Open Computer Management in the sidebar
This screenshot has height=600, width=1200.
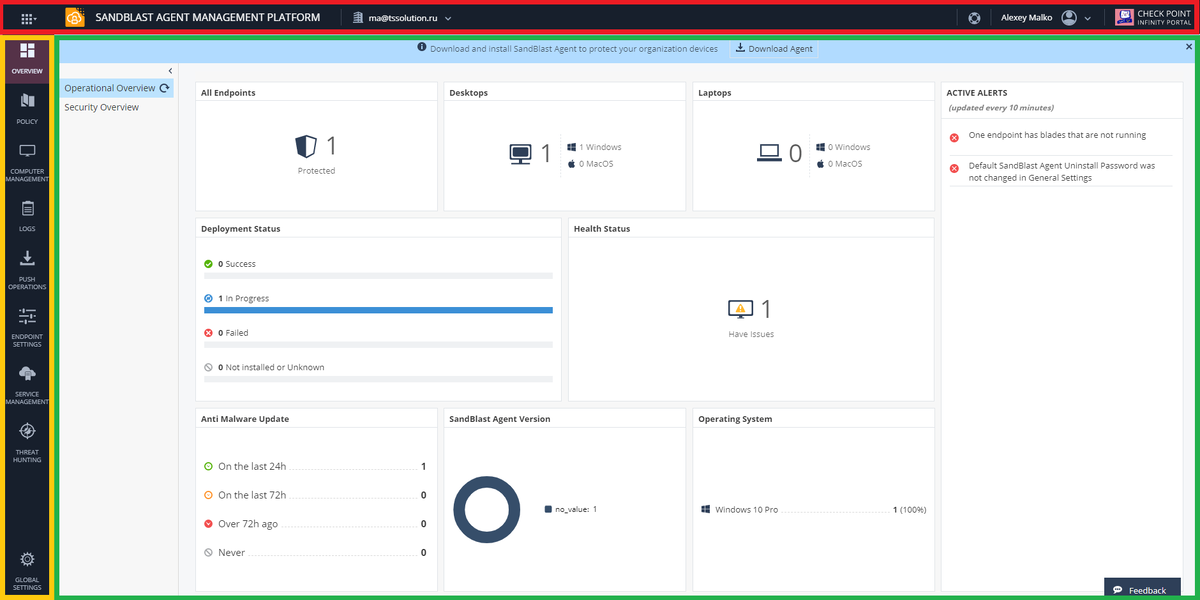click(x=28, y=163)
